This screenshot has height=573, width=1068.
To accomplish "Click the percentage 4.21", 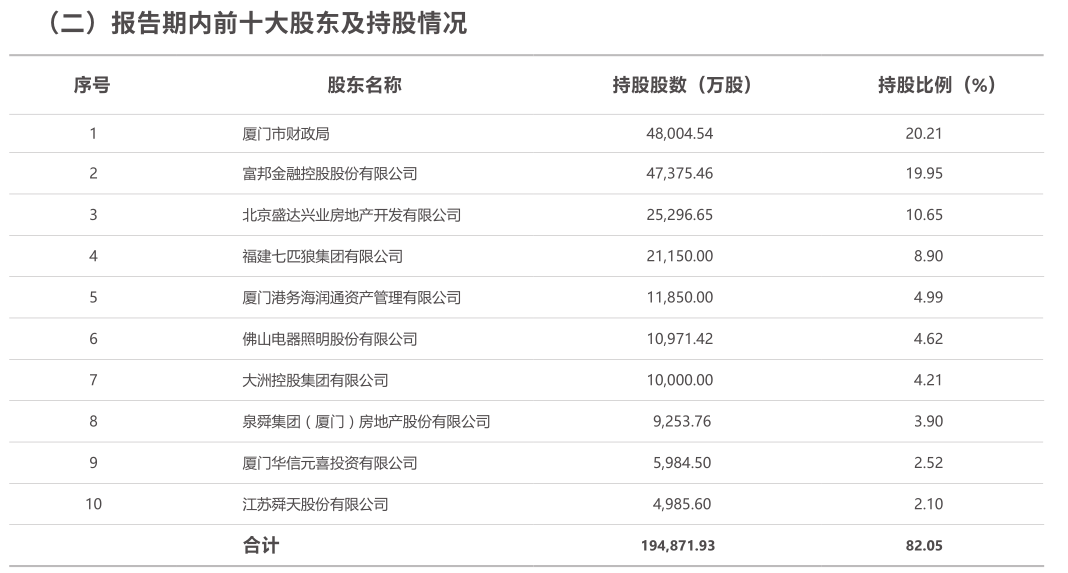I will pos(928,380).
